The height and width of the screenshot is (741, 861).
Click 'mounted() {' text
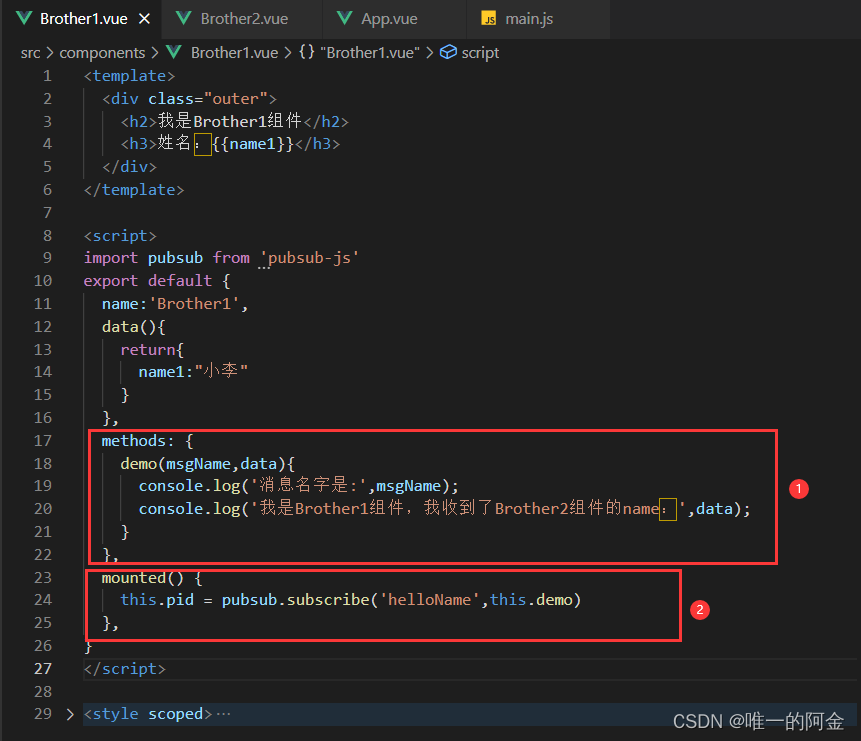(152, 578)
